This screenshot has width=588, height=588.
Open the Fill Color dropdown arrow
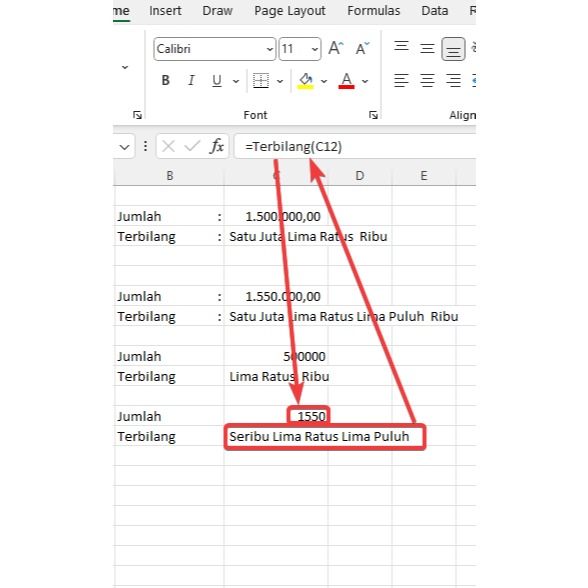click(324, 81)
